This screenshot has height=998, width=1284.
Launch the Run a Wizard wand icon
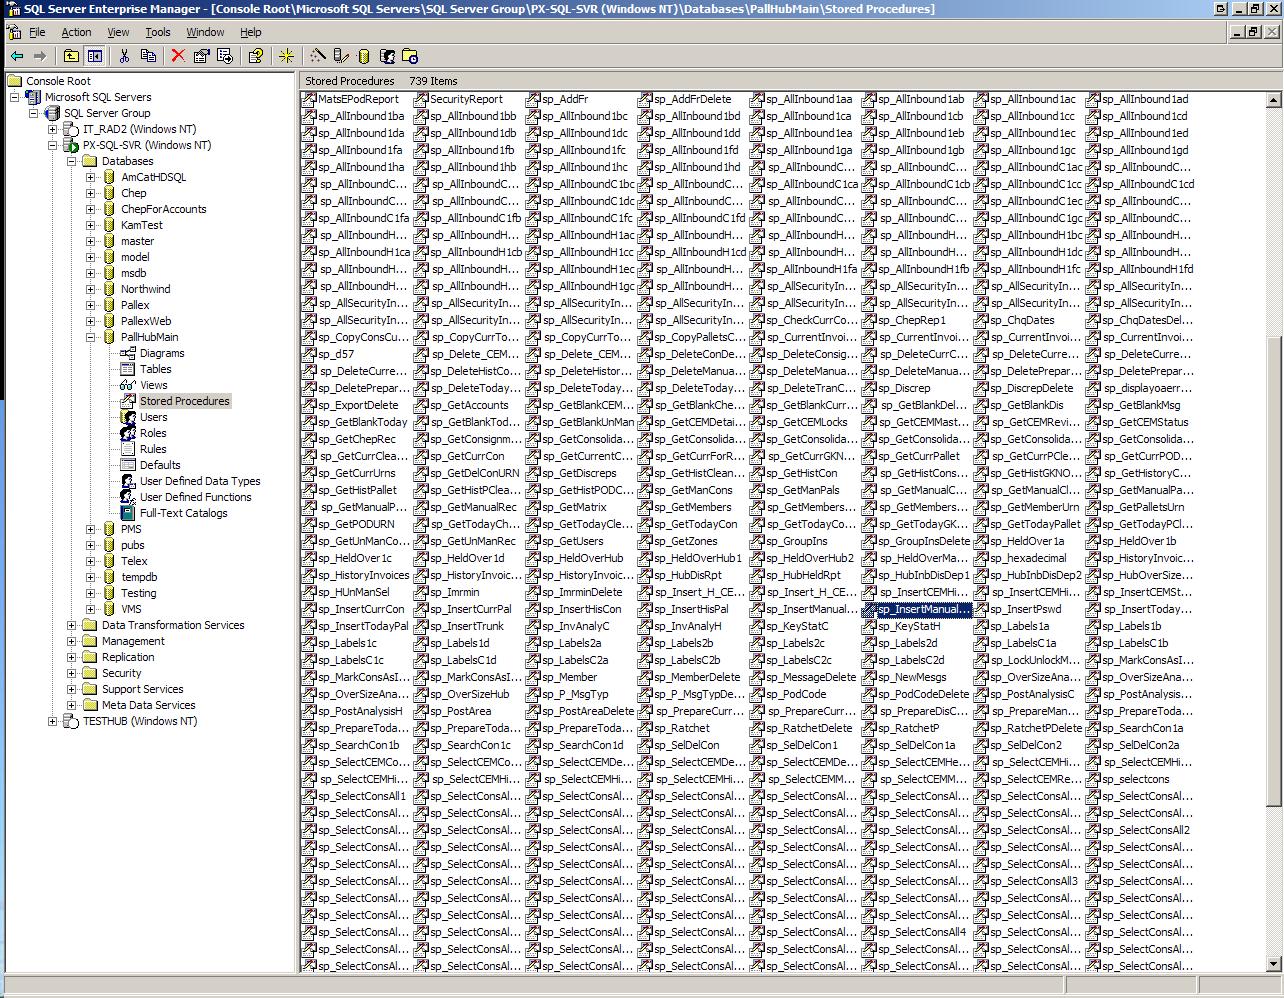318,56
